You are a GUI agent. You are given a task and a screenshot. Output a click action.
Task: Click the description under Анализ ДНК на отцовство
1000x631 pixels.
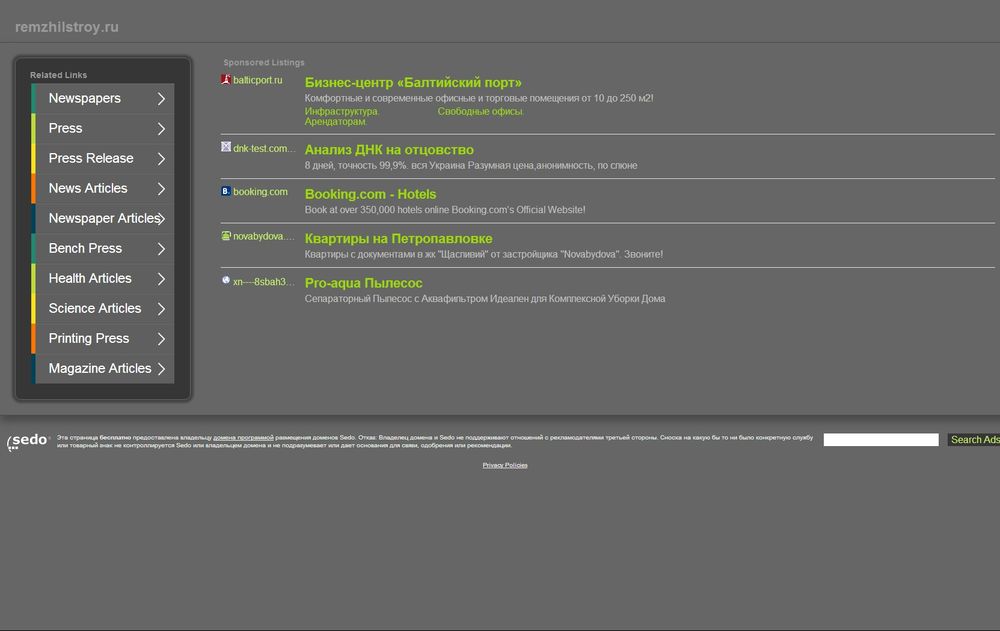(x=471, y=165)
